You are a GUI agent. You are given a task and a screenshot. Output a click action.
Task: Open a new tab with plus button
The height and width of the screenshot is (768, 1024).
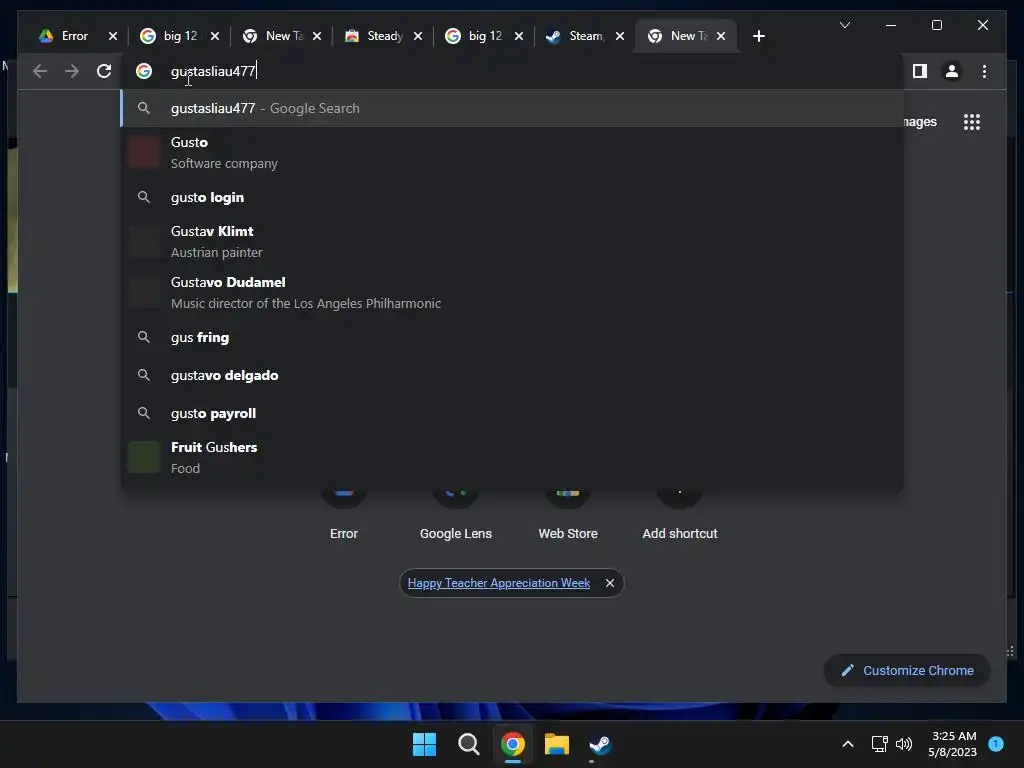click(758, 36)
